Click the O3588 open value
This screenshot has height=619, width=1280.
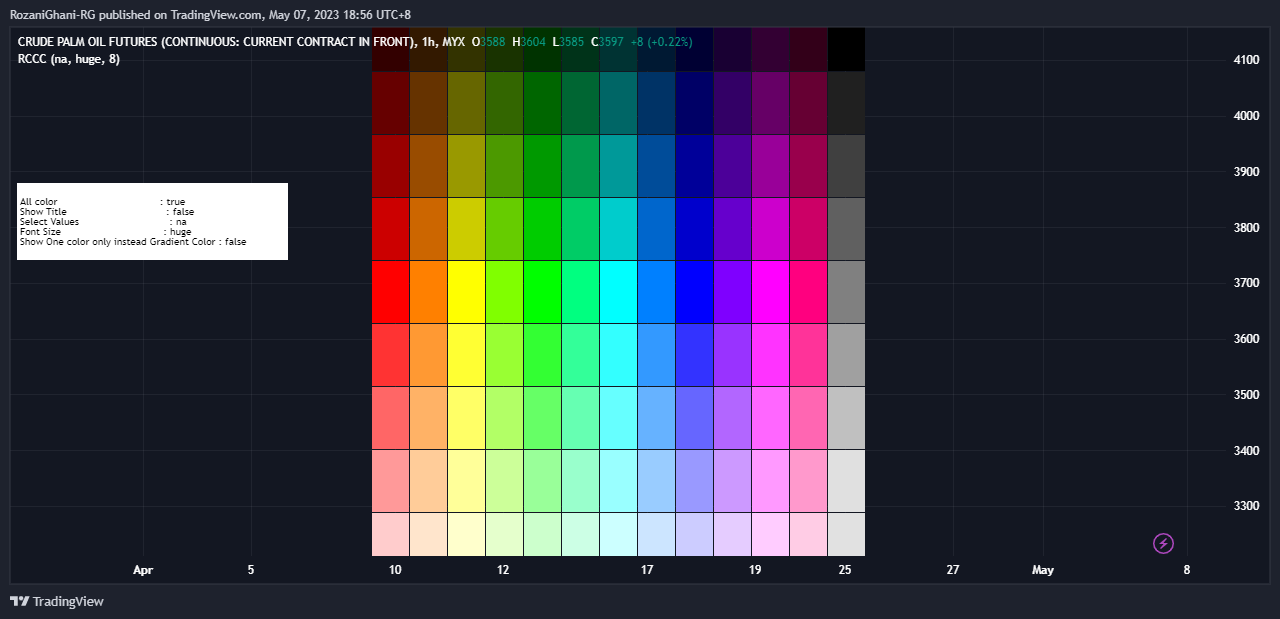(488, 42)
